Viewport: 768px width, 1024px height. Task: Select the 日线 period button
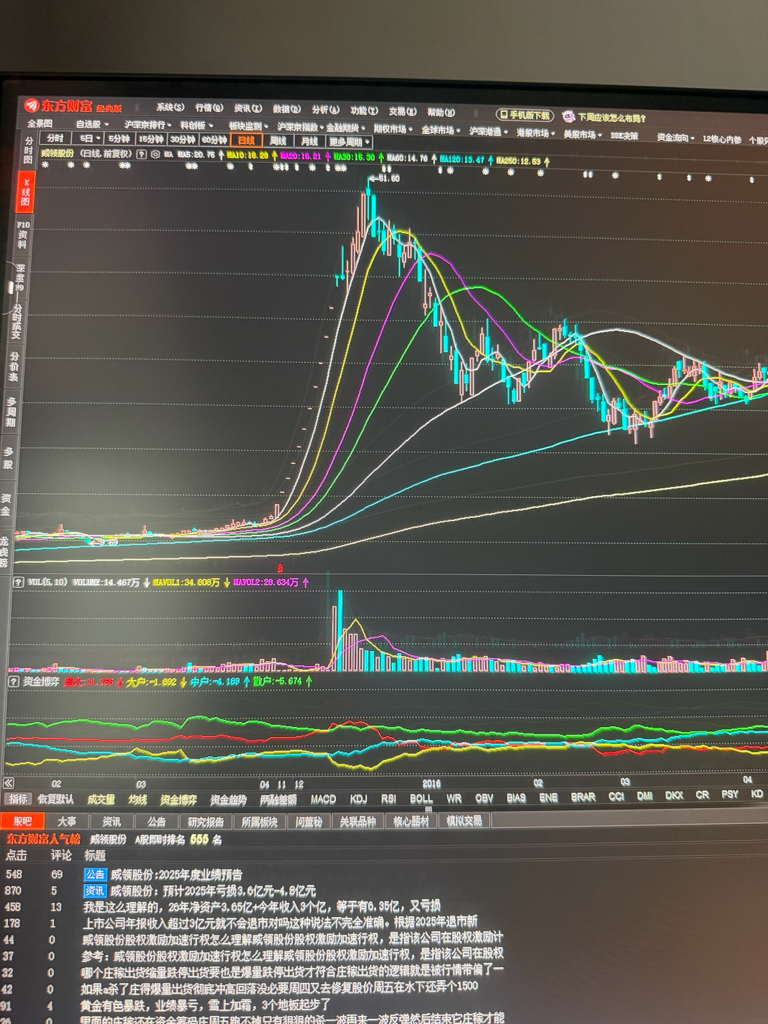click(246, 140)
